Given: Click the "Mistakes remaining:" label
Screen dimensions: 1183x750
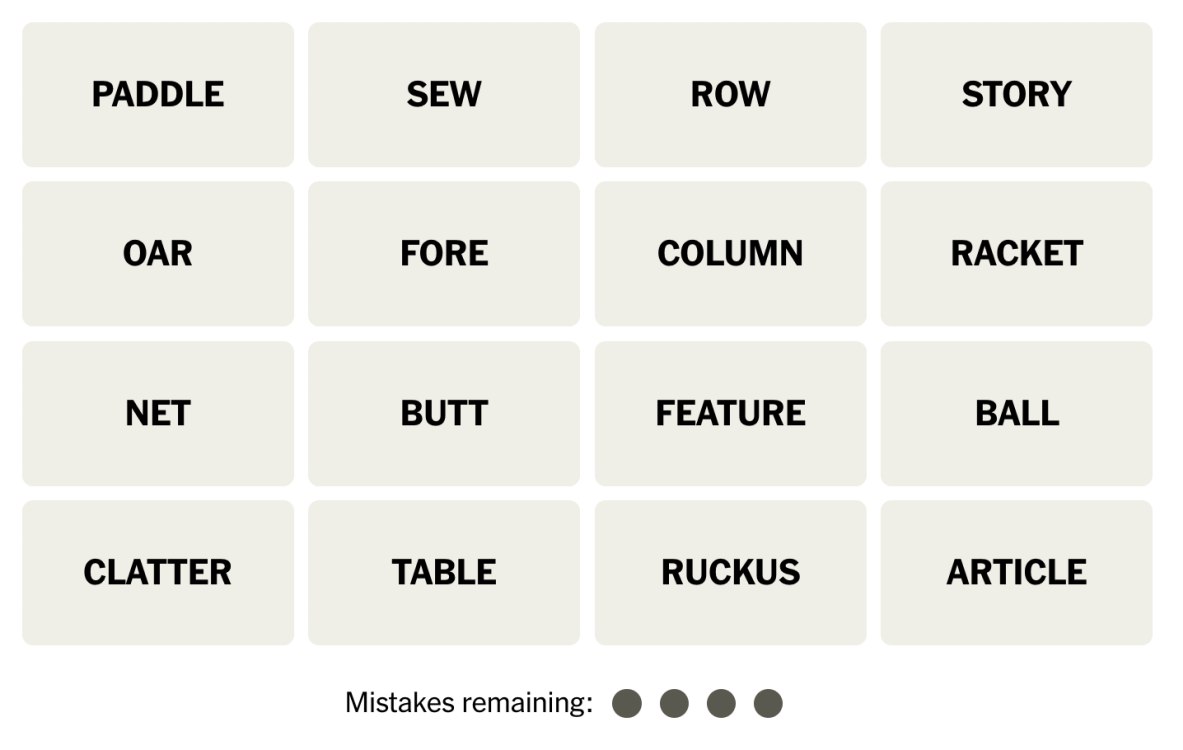Looking at the screenshot, I should coord(469,703).
